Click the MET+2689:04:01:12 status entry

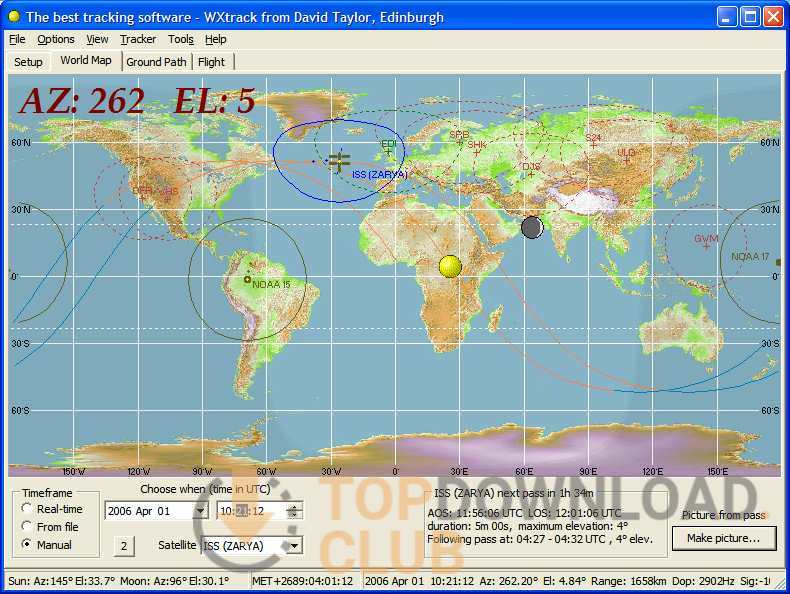(302, 581)
